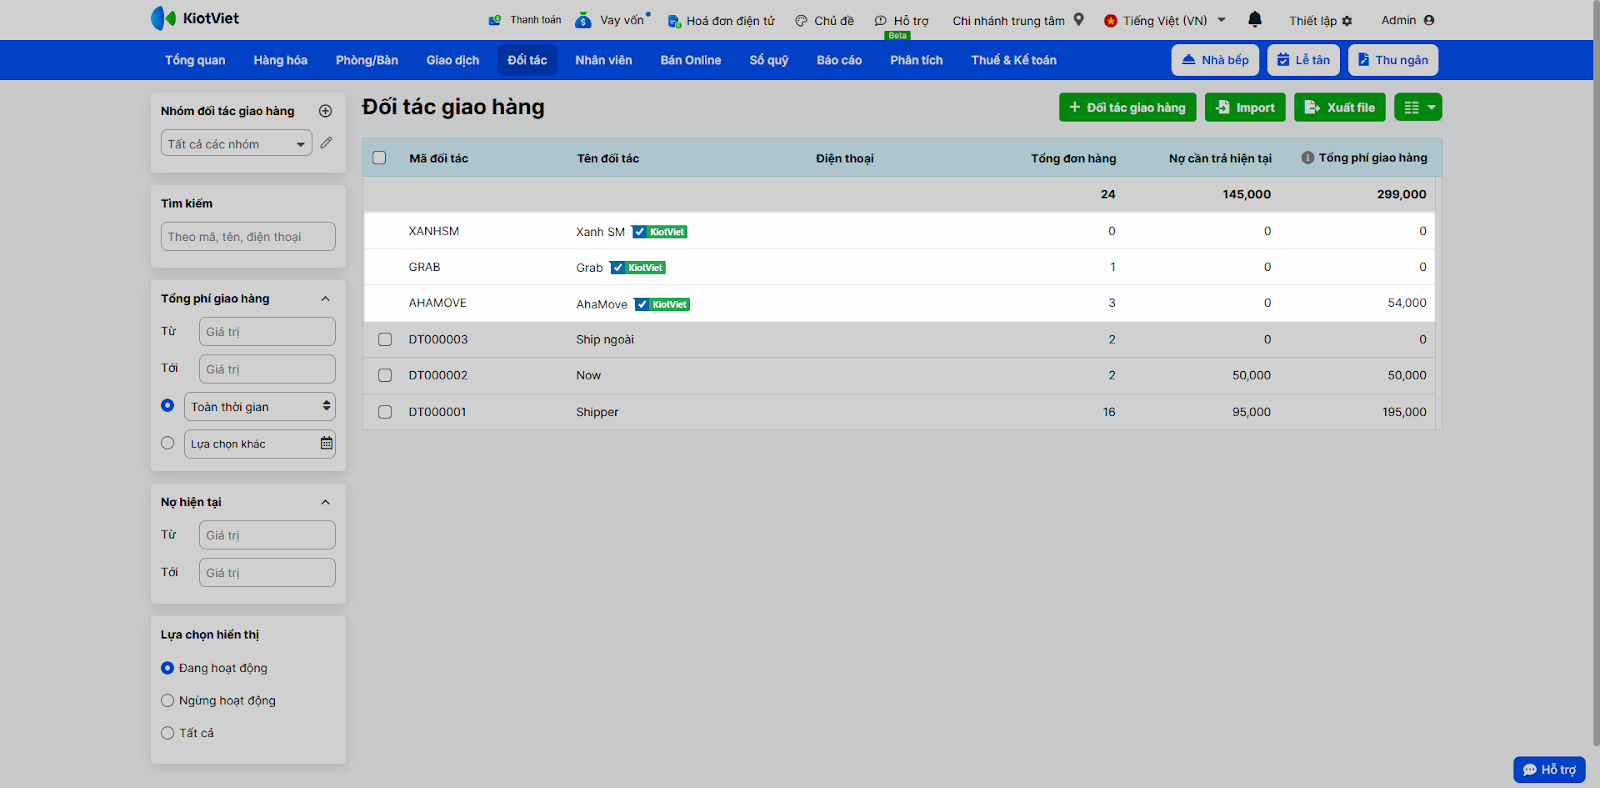Add a new delivery partner group

tap(325, 111)
